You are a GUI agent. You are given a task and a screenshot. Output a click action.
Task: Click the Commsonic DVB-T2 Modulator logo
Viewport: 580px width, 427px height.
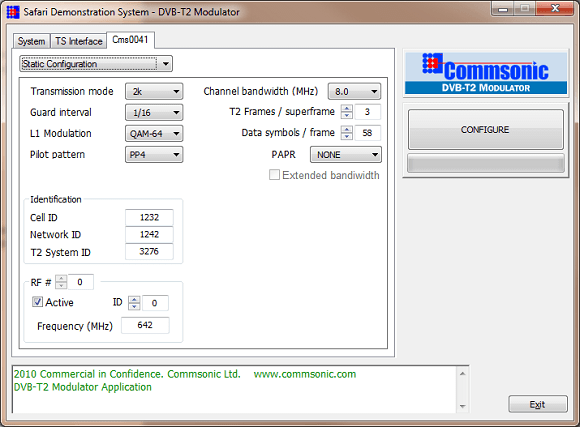coord(486,73)
